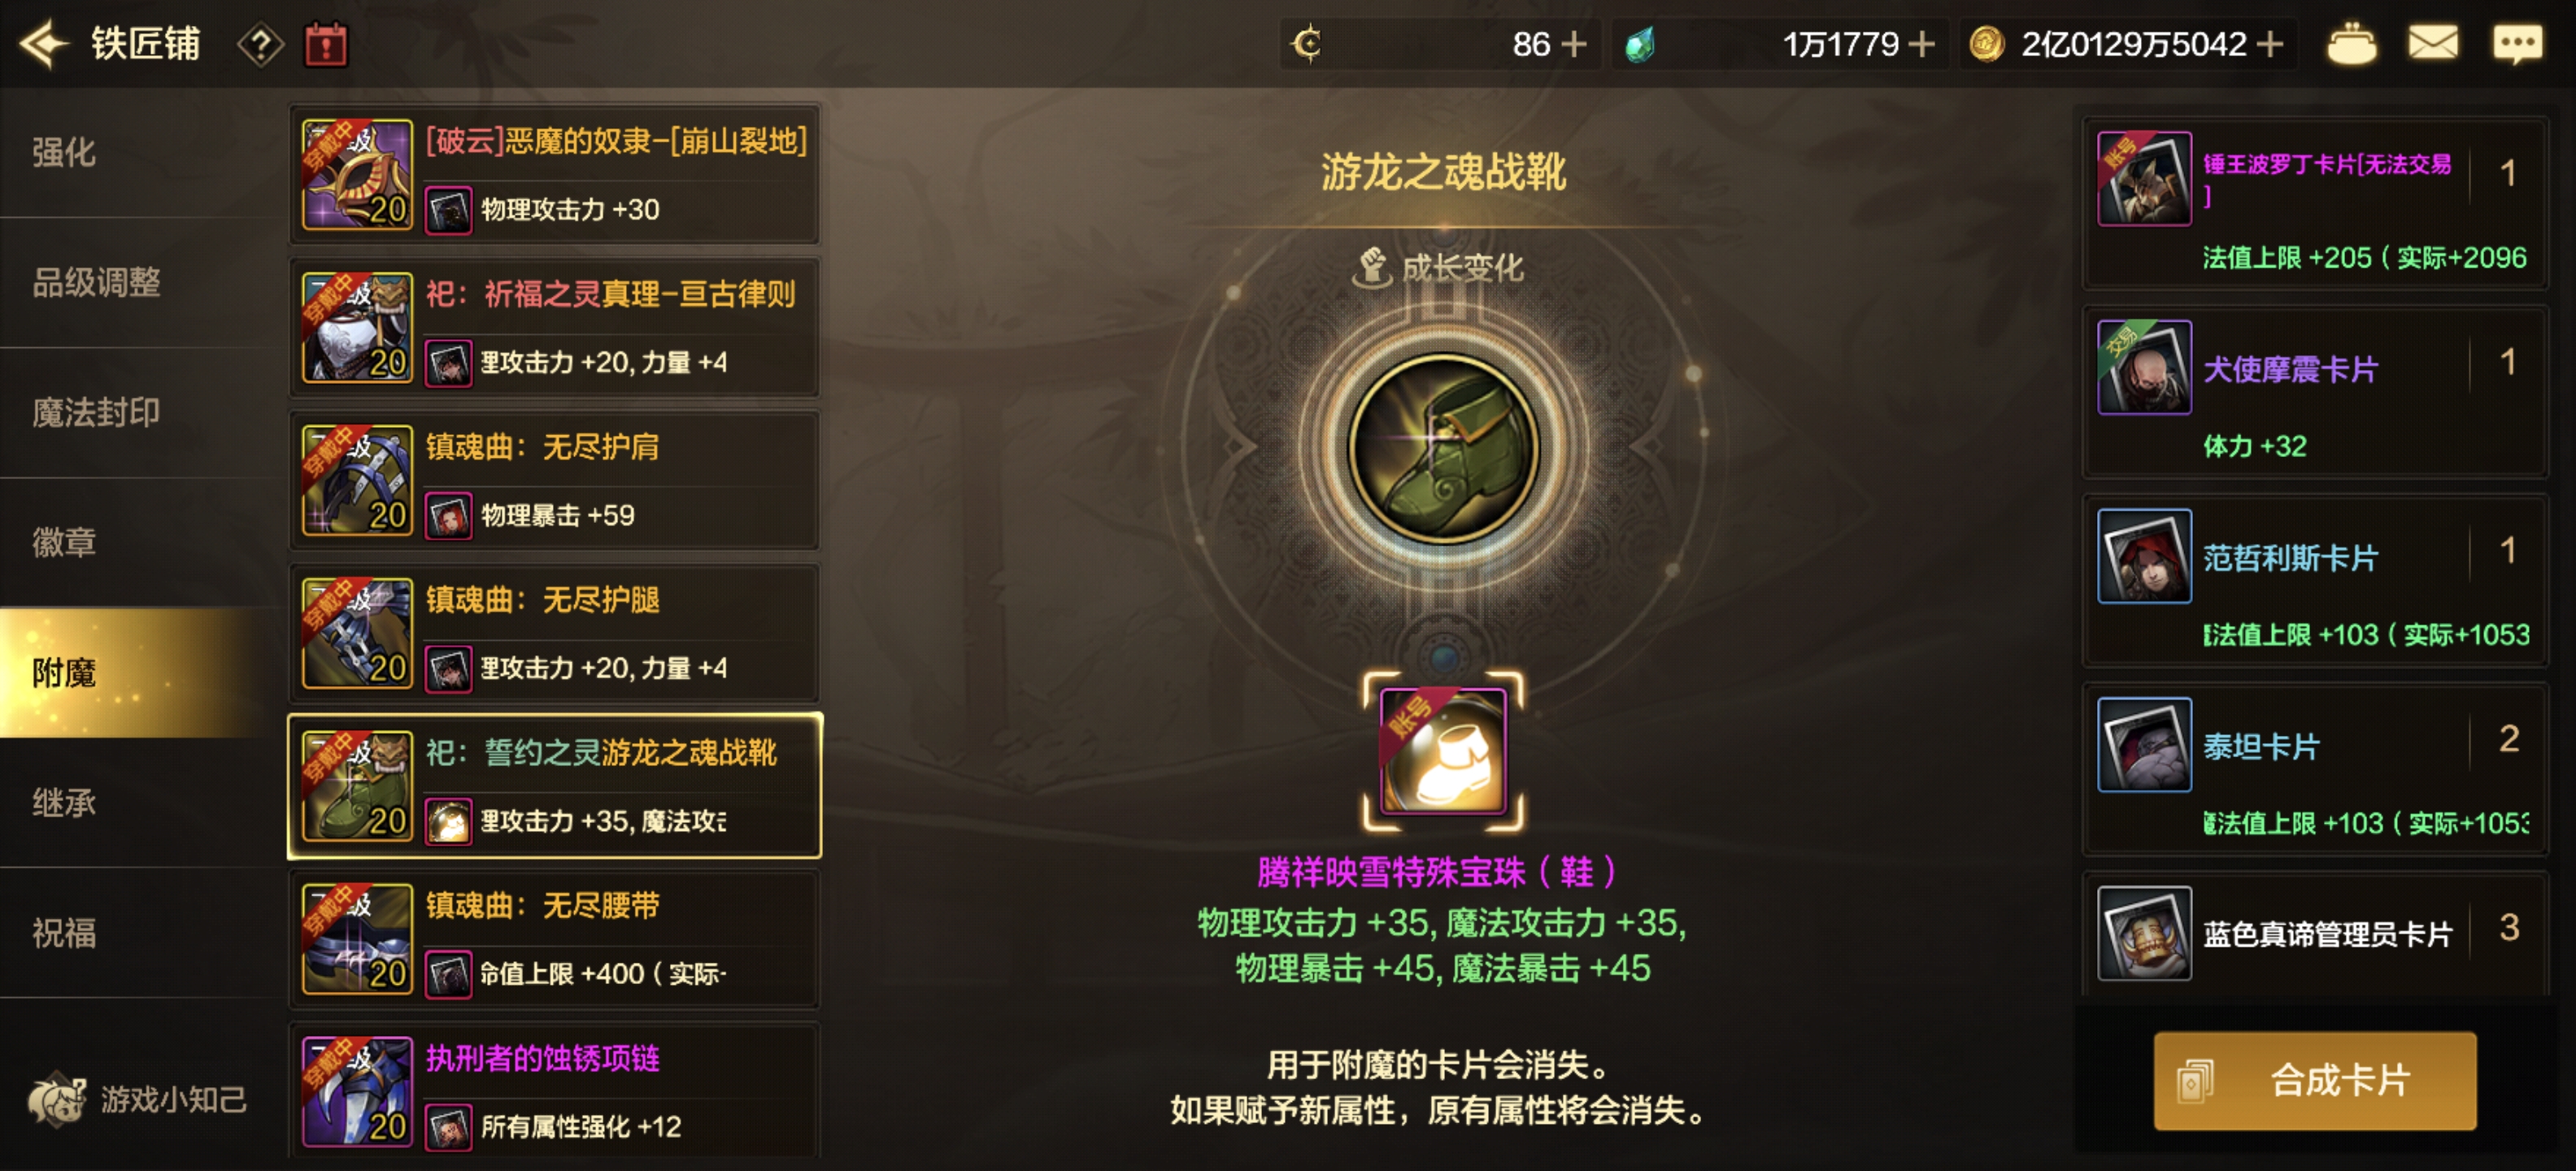Click the back arrow next to 铁匠铺

click(43, 45)
